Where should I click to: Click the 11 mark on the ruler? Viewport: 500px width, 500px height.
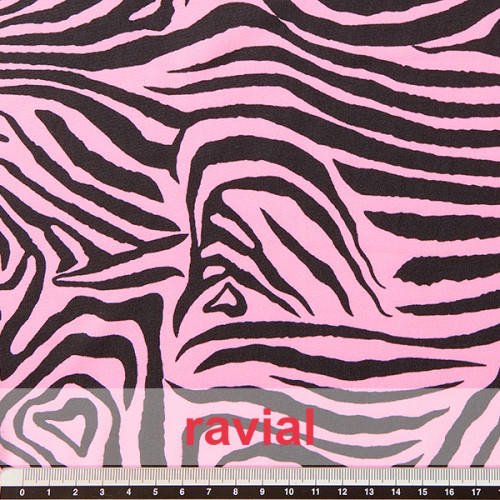(x=315, y=492)
